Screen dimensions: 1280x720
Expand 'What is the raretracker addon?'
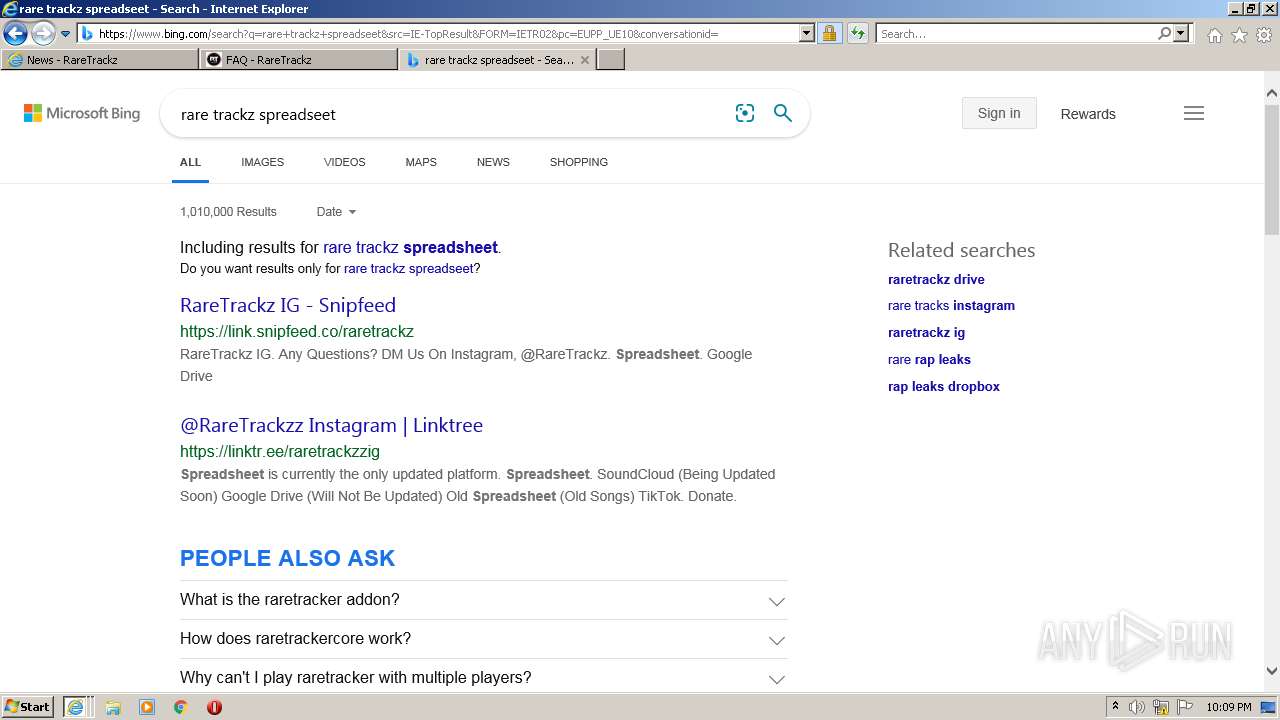point(483,600)
